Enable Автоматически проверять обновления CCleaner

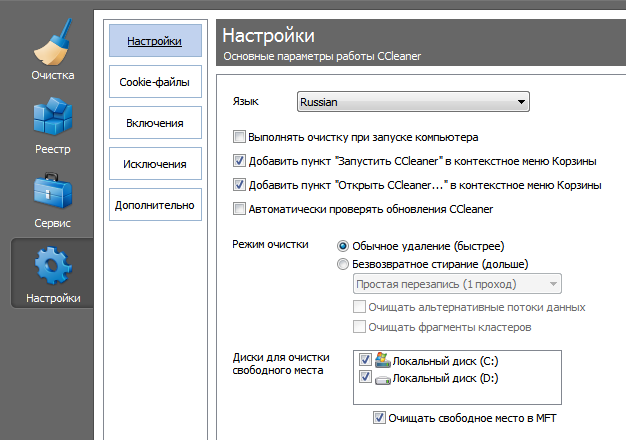[239, 209]
